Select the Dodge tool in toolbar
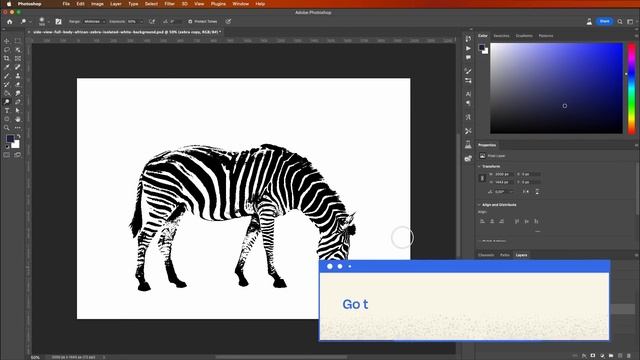Viewport: 640px width, 360px height. (7, 102)
